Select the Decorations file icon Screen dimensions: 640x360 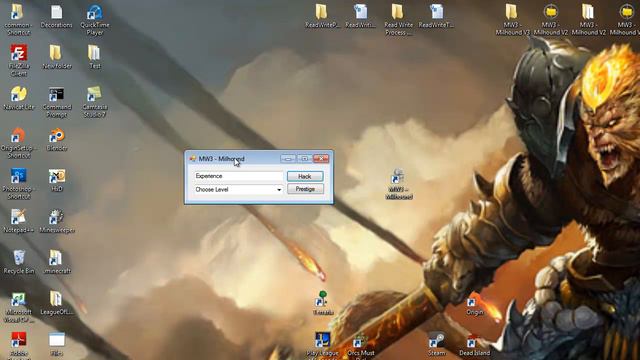(x=56, y=16)
